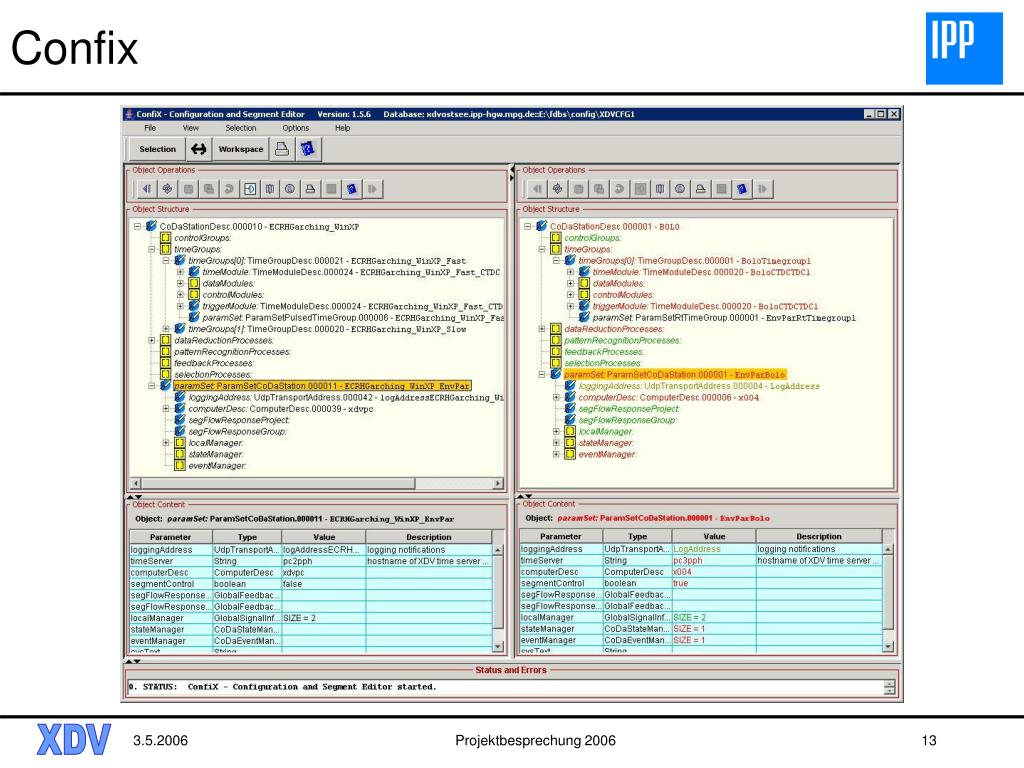Open the Help menu
The height and width of the screenshot is (768, 1024).
click(x=343, y=128)
